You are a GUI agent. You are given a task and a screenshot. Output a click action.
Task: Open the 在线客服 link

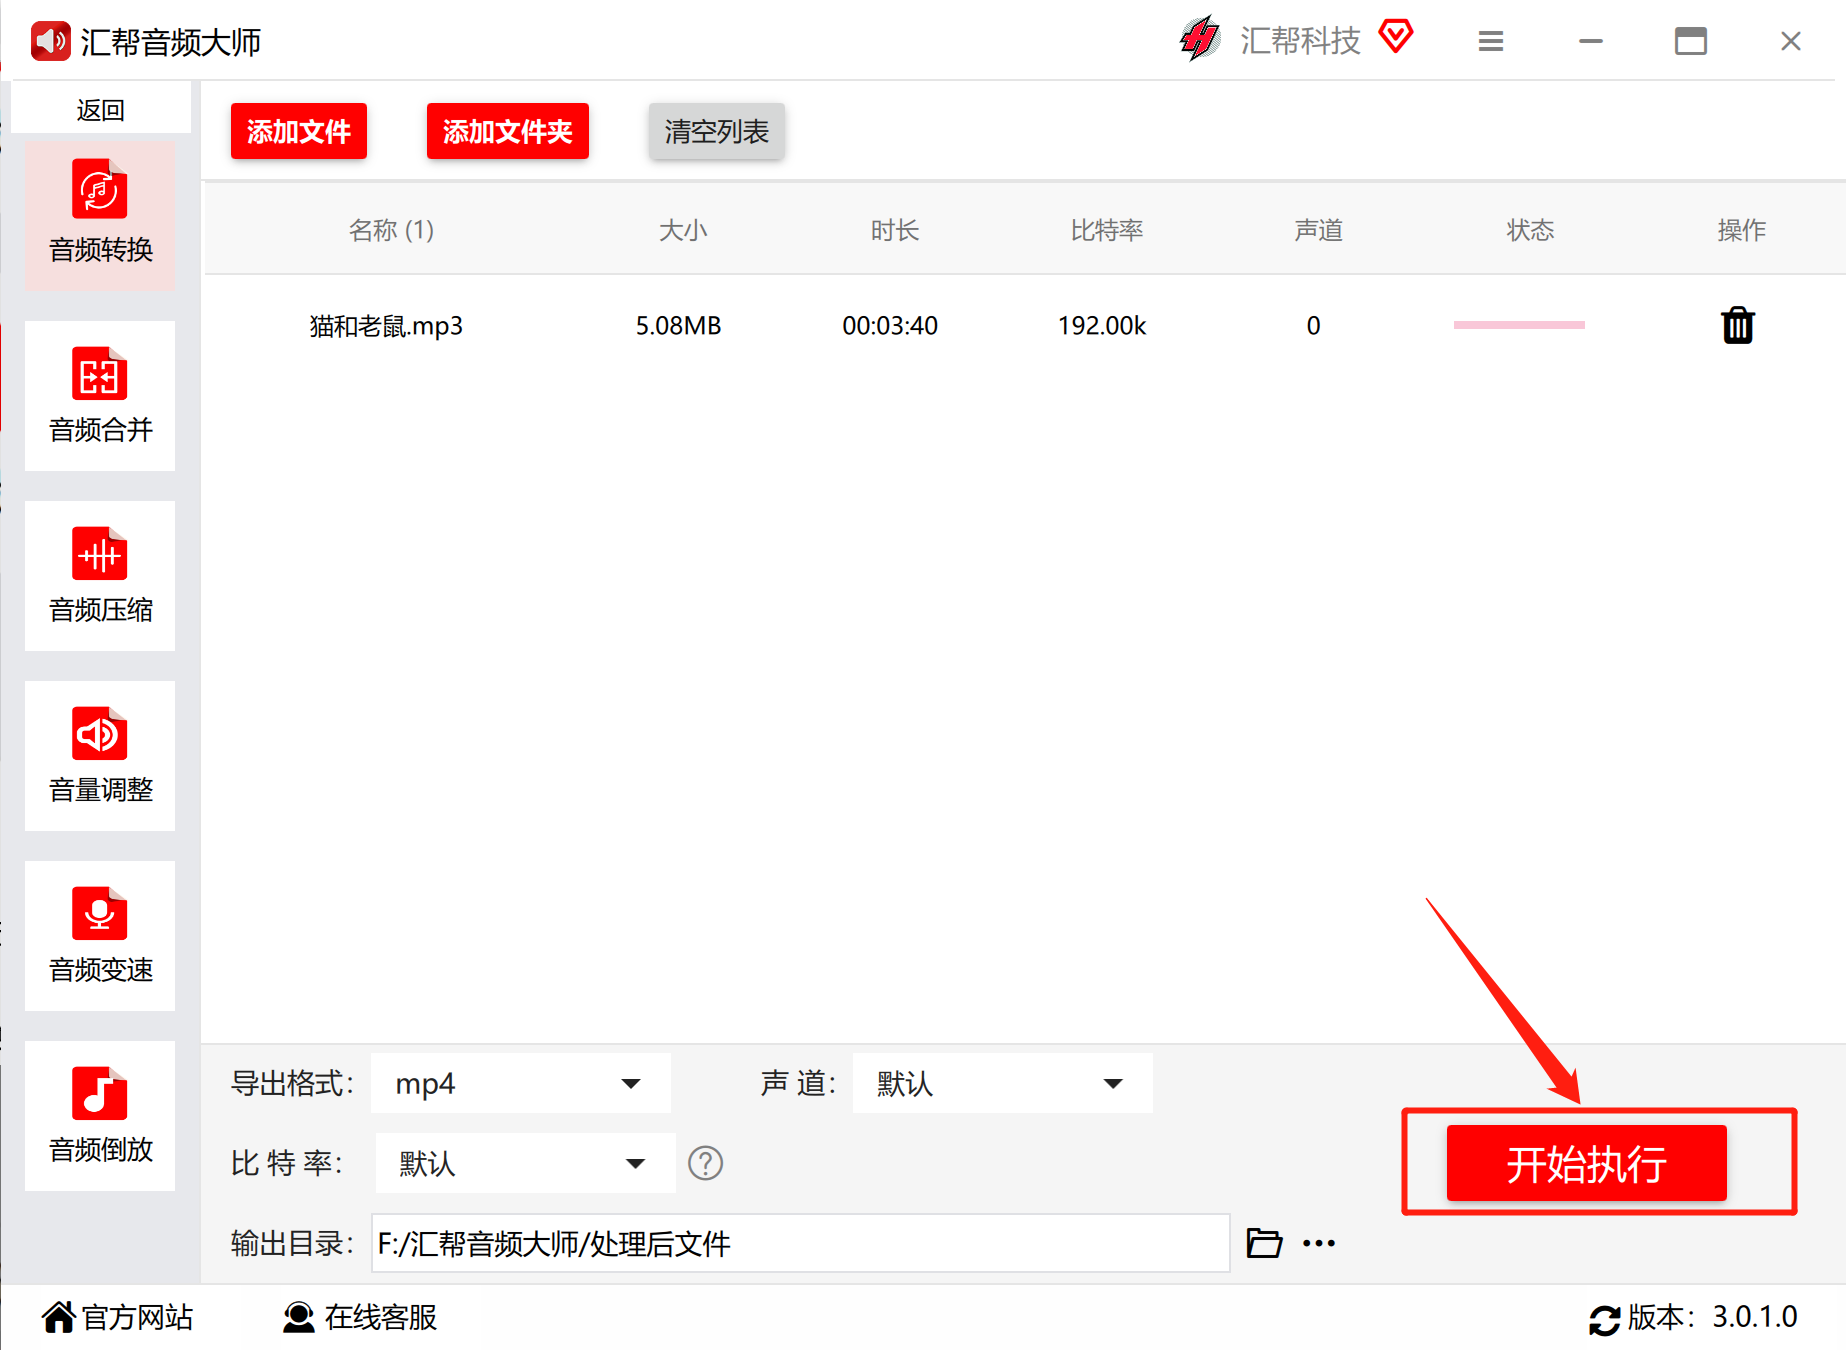click(x=381, y=1317)
